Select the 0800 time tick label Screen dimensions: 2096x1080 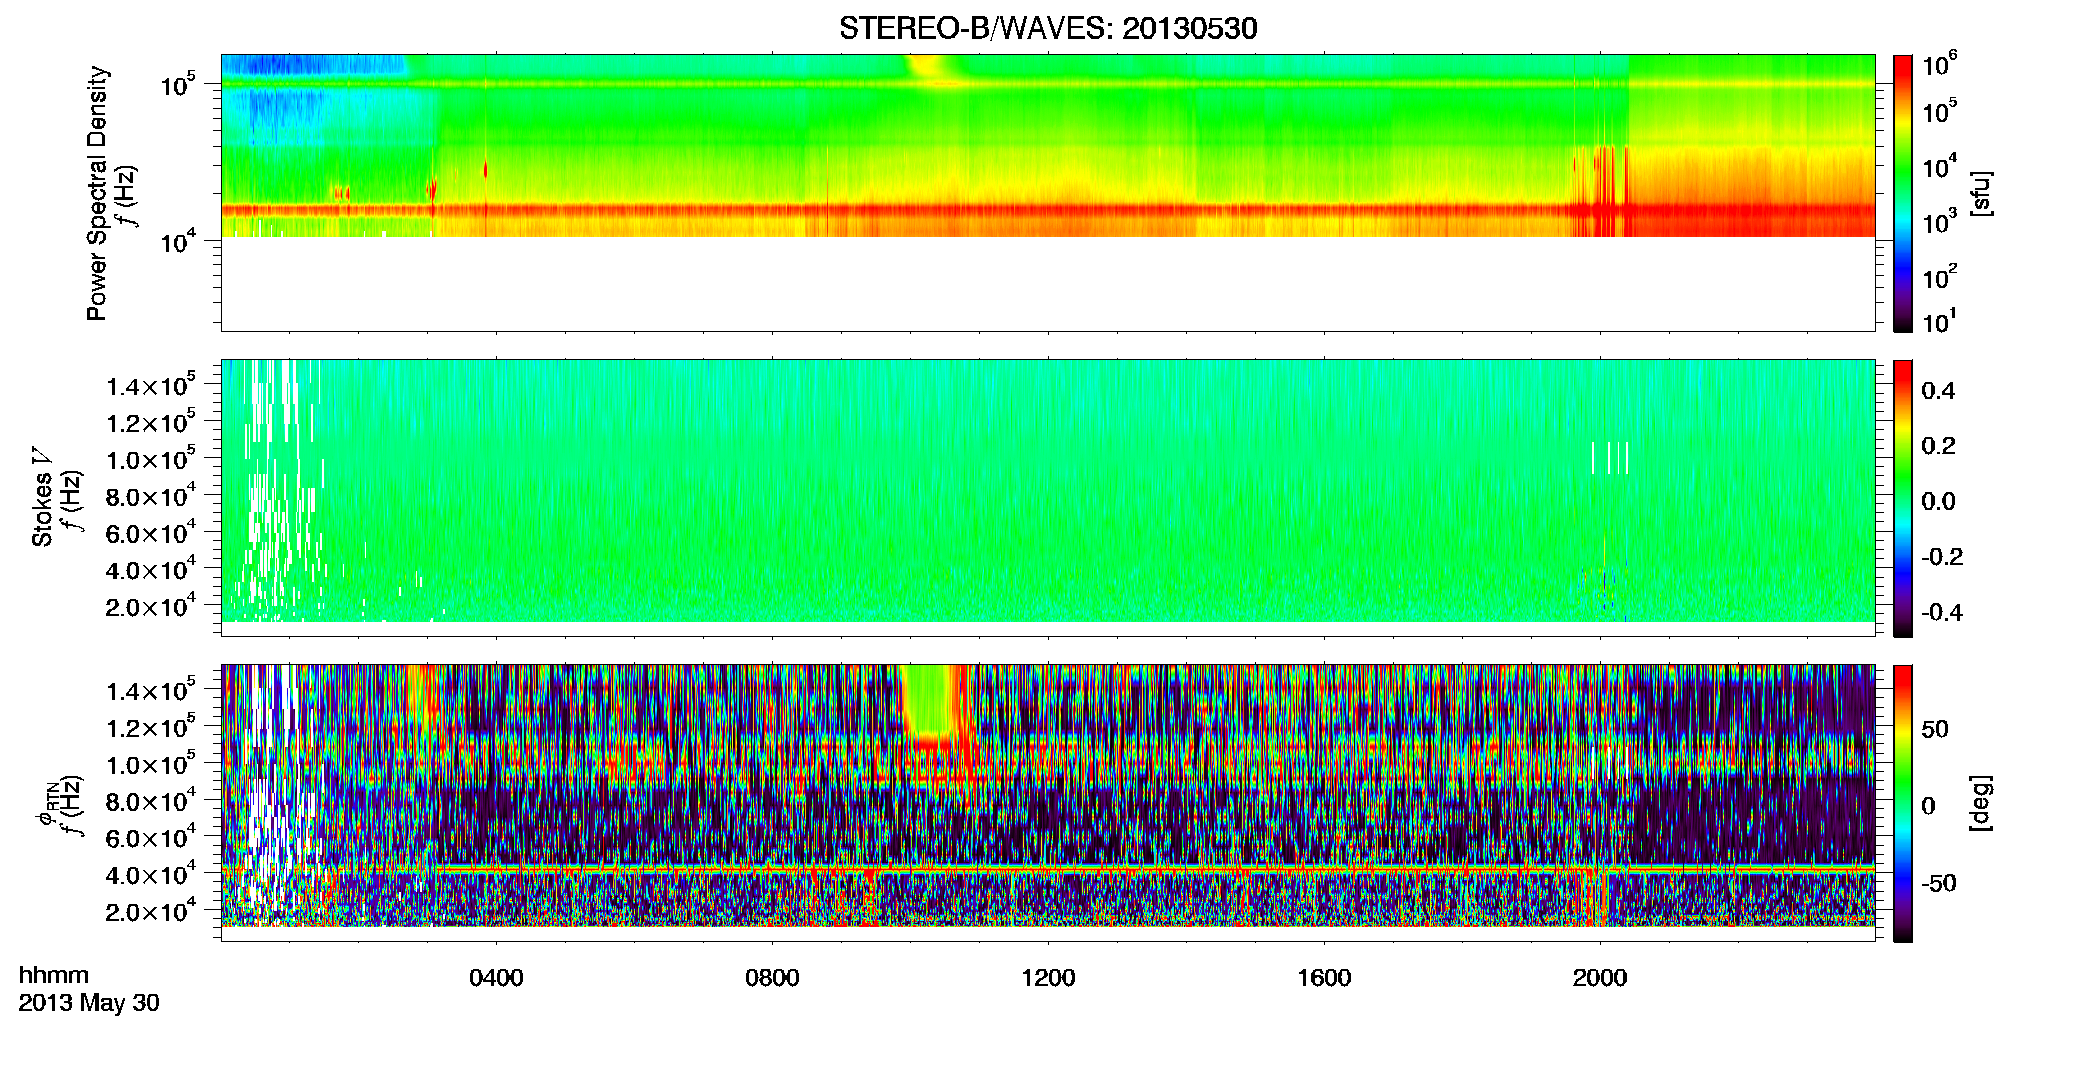pos(772,977)
